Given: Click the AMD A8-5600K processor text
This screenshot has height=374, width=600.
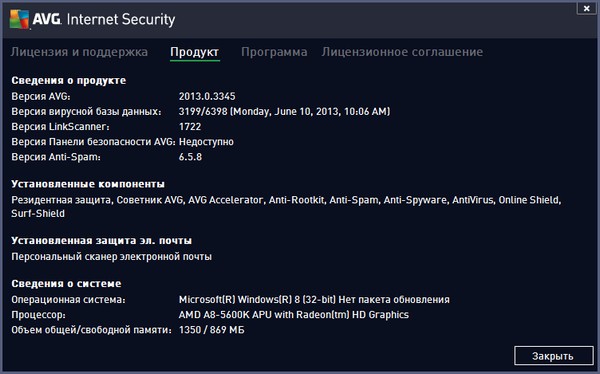Looking at the screenshot, I should click(x=293, y=315).
